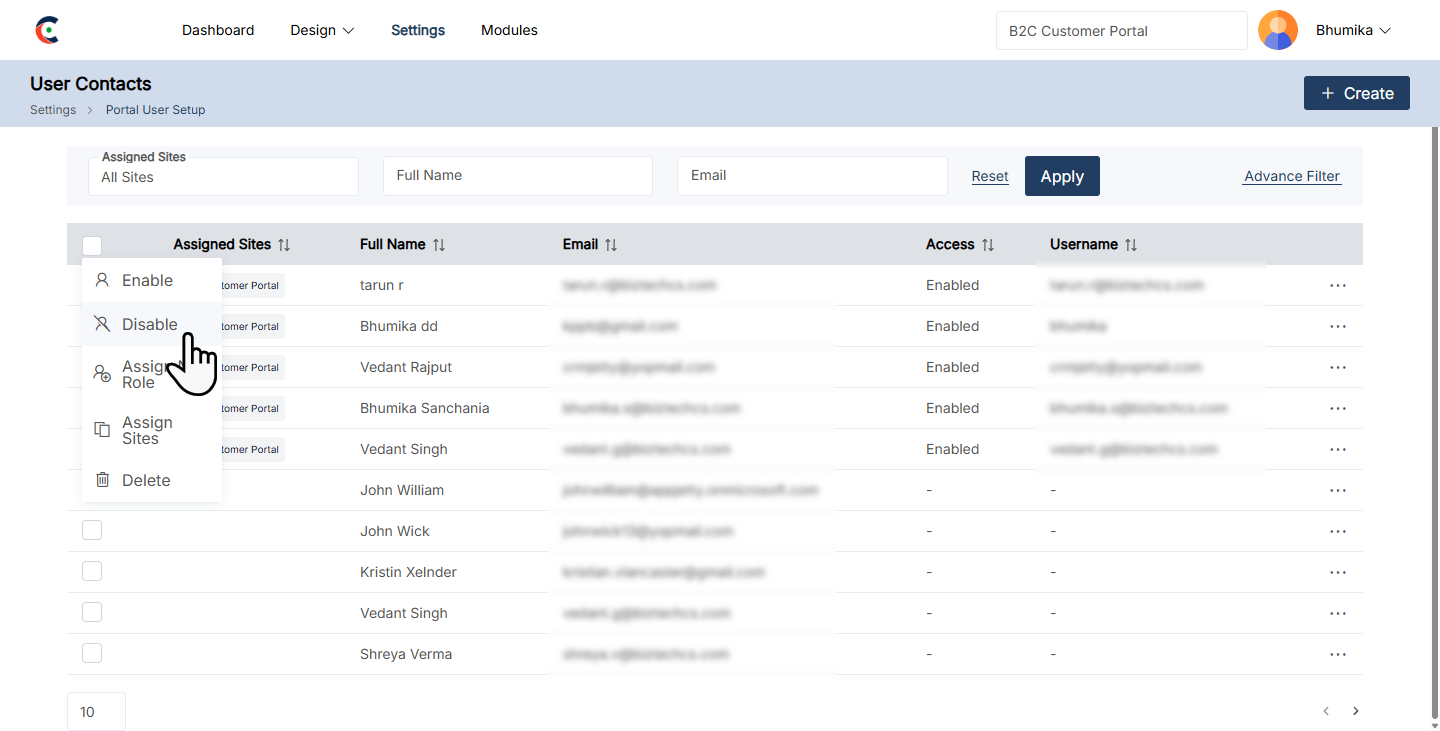Screen dimensions: 1440x731
Task: Open actions menu for tarun r row
Action: 1337,286
